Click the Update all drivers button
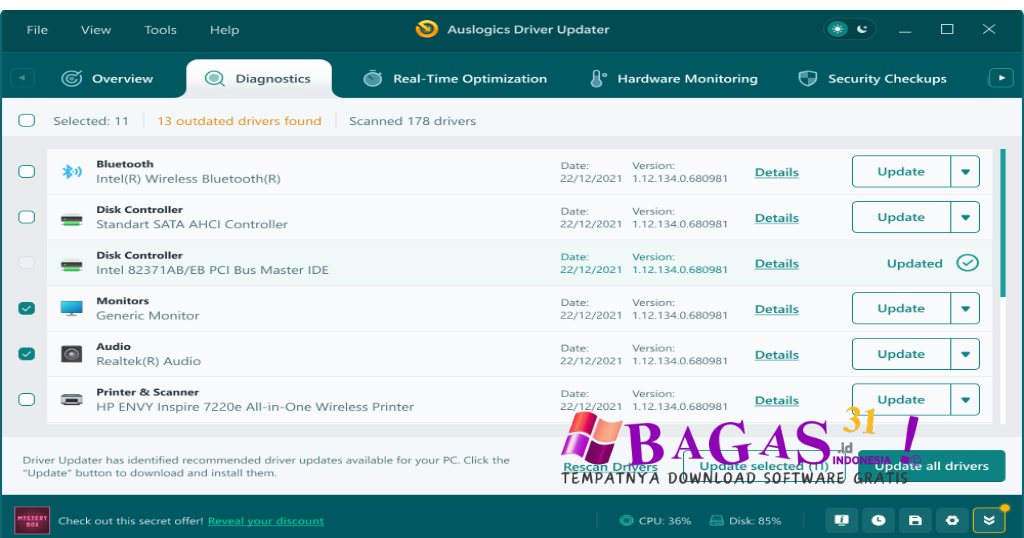1024x538 pixels. point(932,466)
